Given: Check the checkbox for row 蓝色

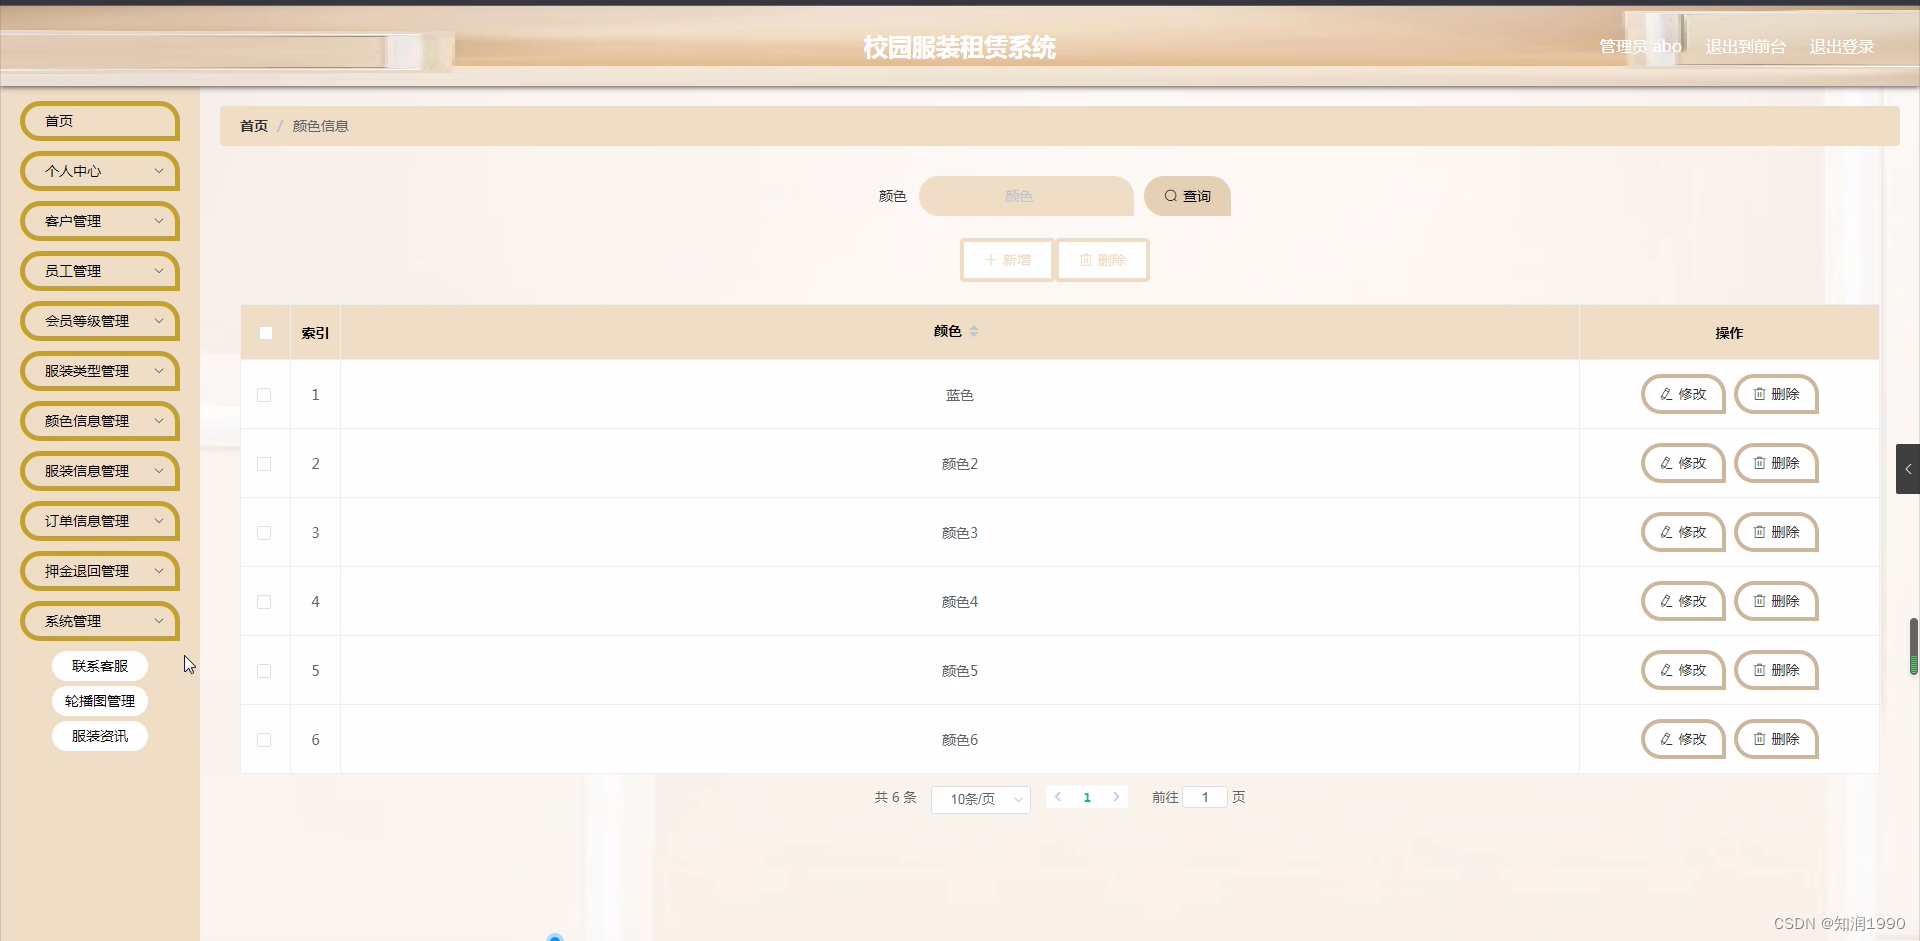Looking at the screenshot, I should (x=264, y=395).
